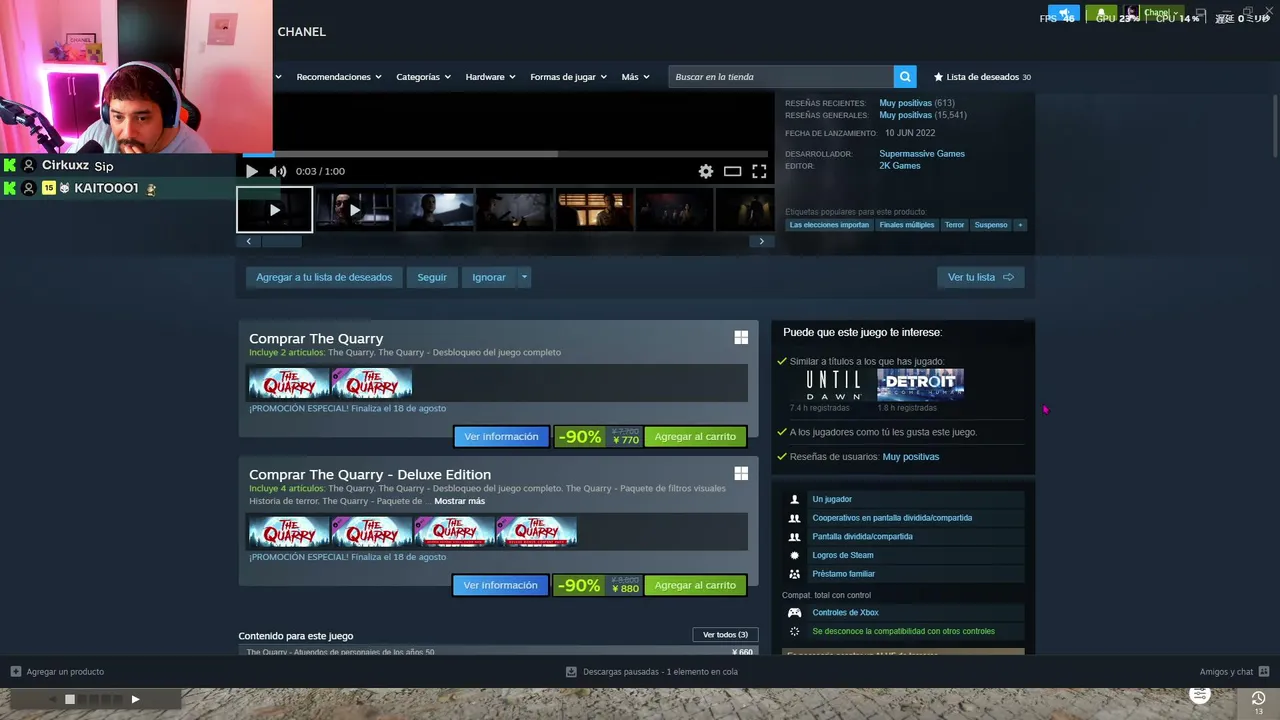The height and width of the screenshot is (720, 1280).
Task: Click the green notifications bell icon
Action: (1101, 14)
